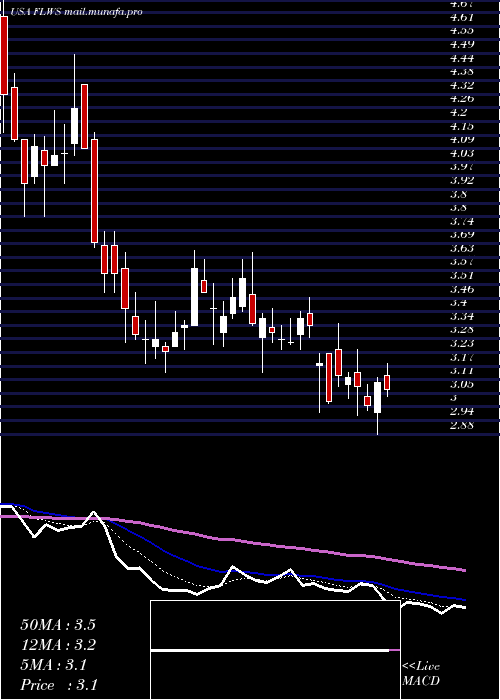500x700 pixels.
Task: Click the 3.74 price axis label
Action: [462, 221]
